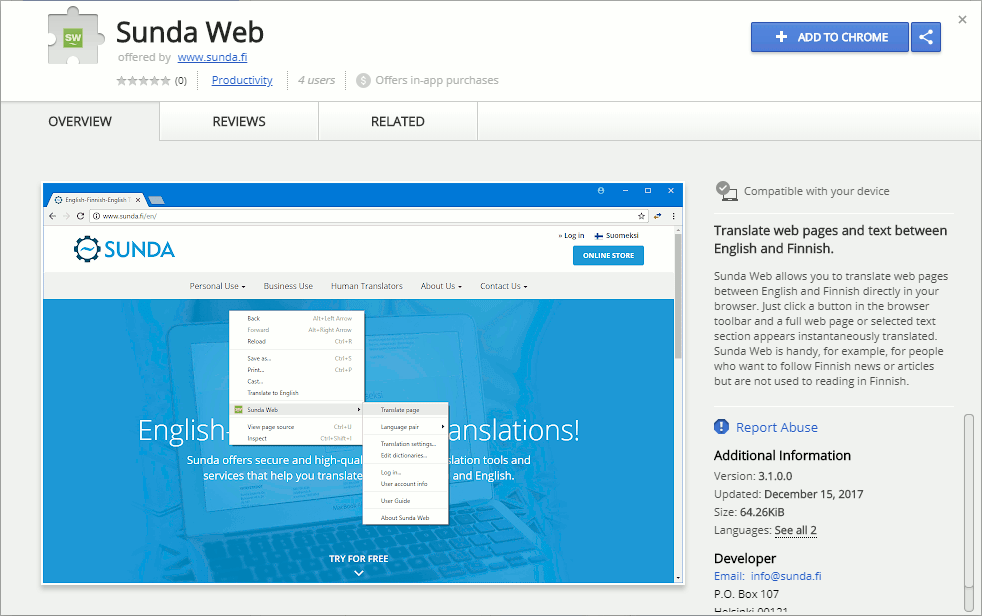This screenshot has width=982, height=616.
Task: Switch to the Overview tab
Action: point(80,121)
